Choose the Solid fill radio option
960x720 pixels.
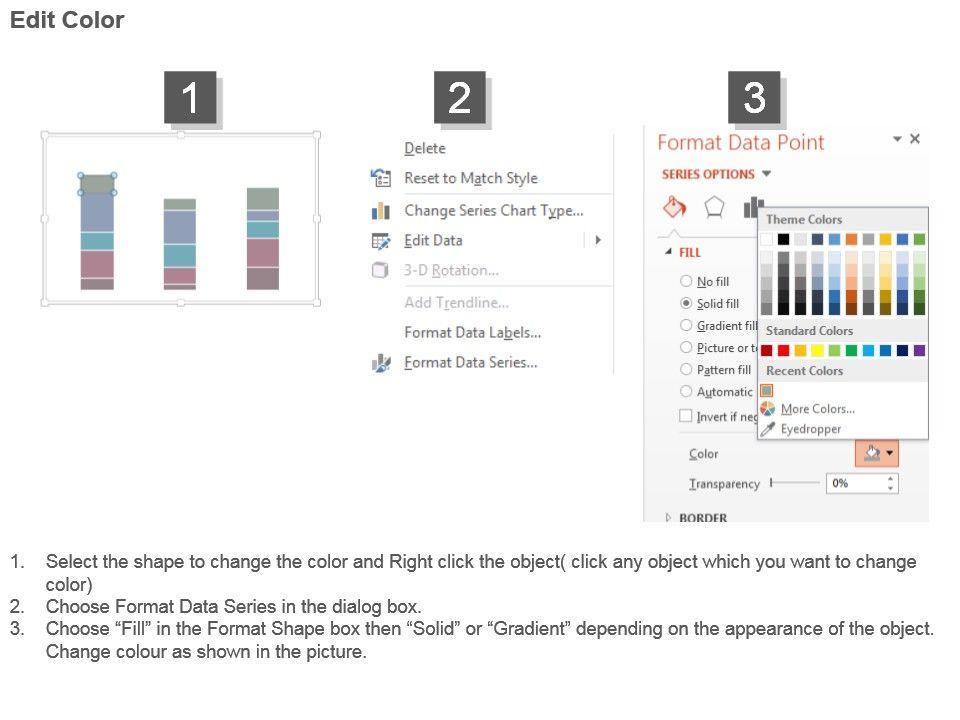686,303
